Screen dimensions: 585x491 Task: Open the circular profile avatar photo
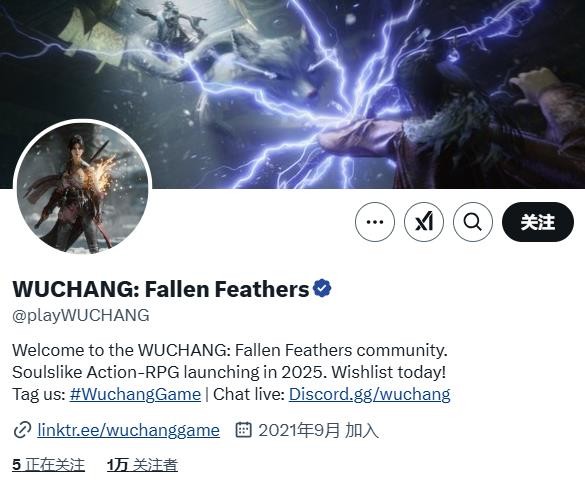[82, 188]
